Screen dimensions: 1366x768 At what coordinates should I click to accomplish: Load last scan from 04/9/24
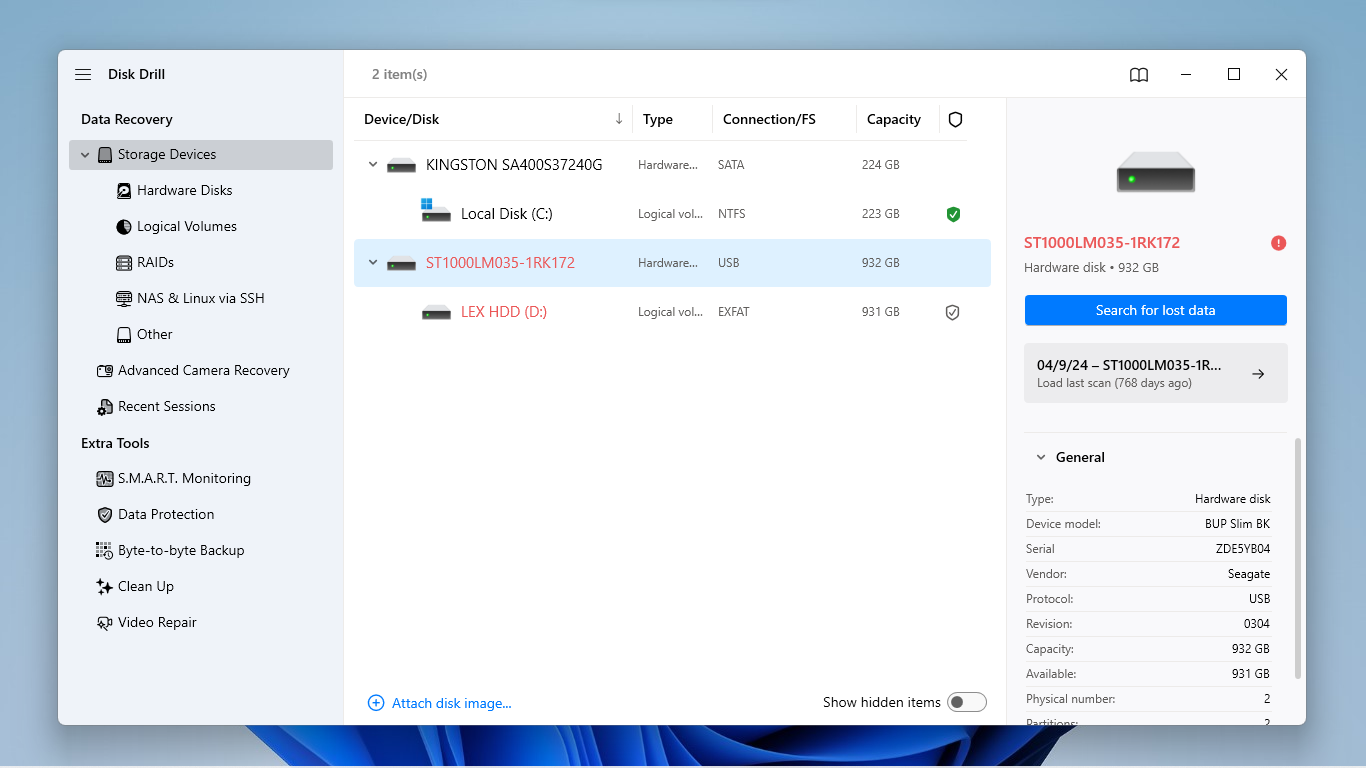click(x=1156, y=373)
